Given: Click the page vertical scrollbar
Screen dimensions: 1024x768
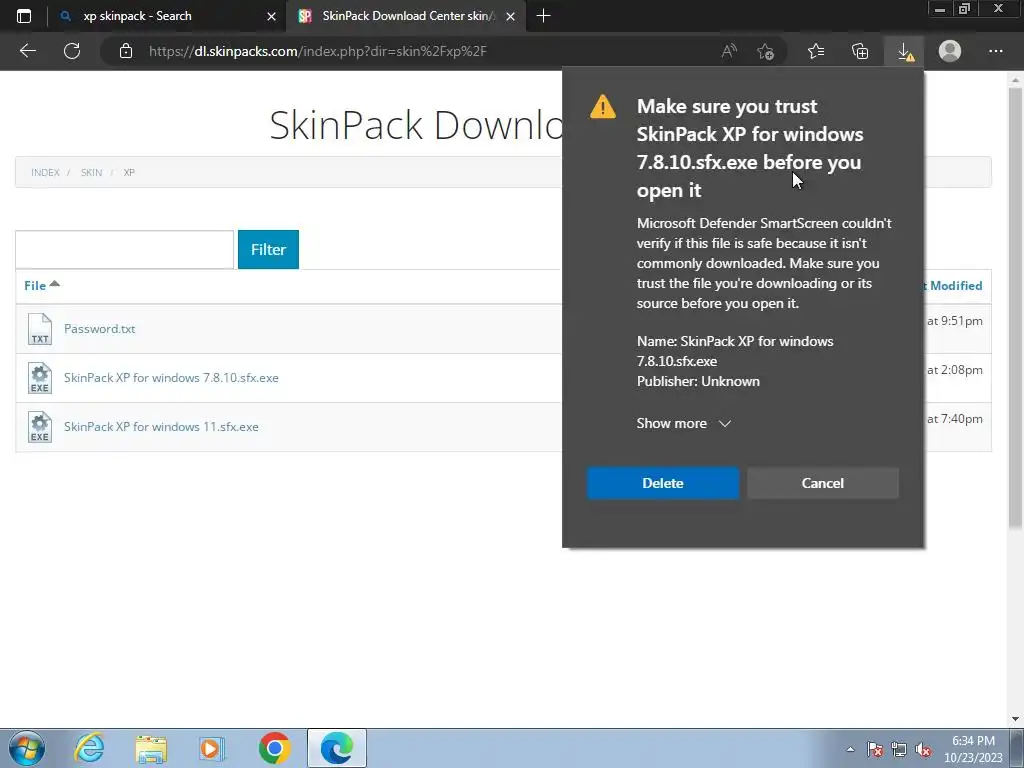Looking at the screenshot, I should pos(1015,307).
